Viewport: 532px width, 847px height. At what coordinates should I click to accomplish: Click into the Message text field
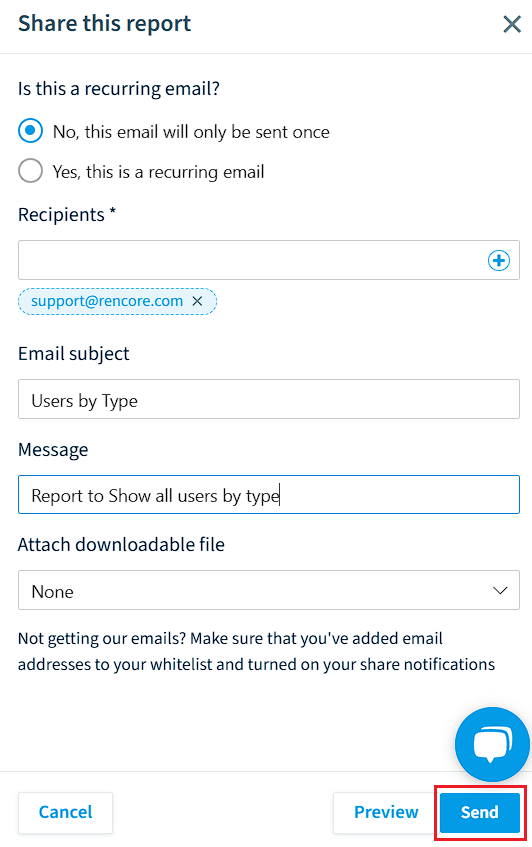pos(269,494)
